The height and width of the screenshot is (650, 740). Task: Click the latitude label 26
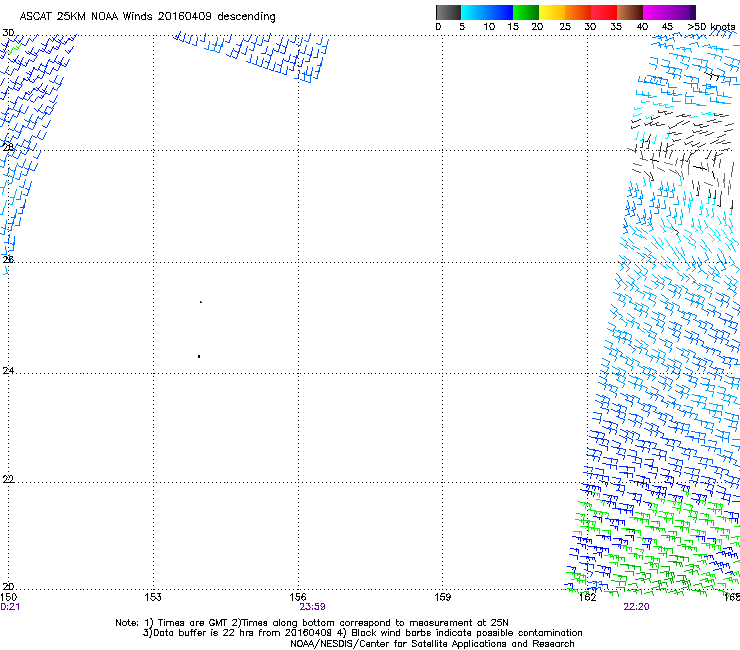[8, 259]
